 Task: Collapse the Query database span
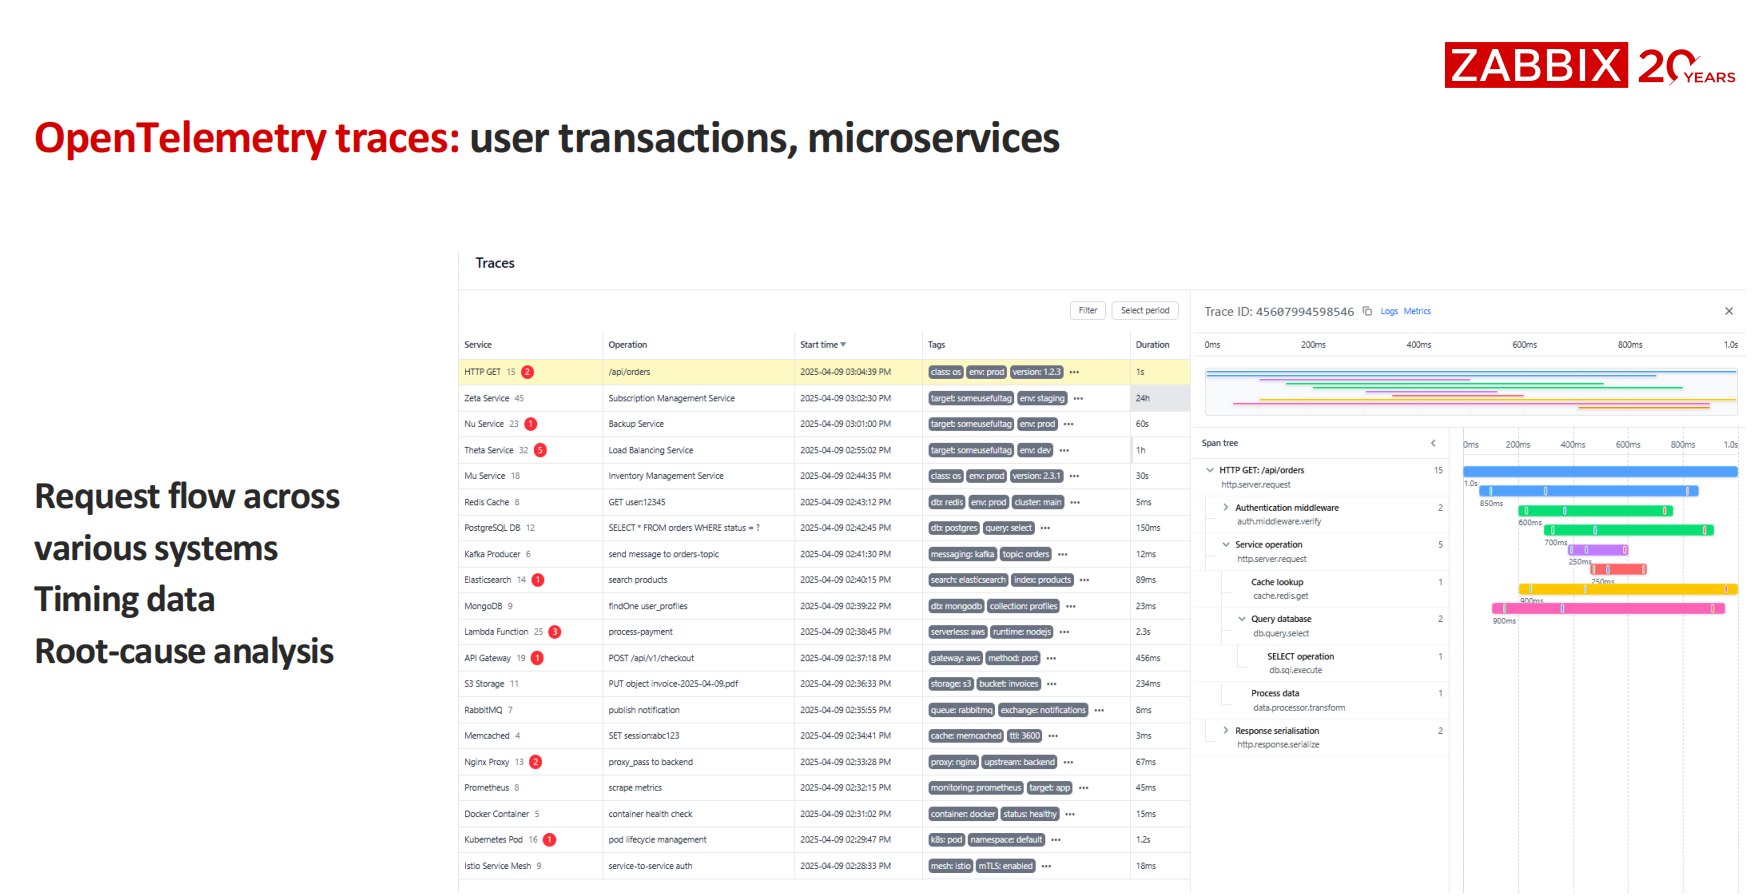click(1242, 619)
